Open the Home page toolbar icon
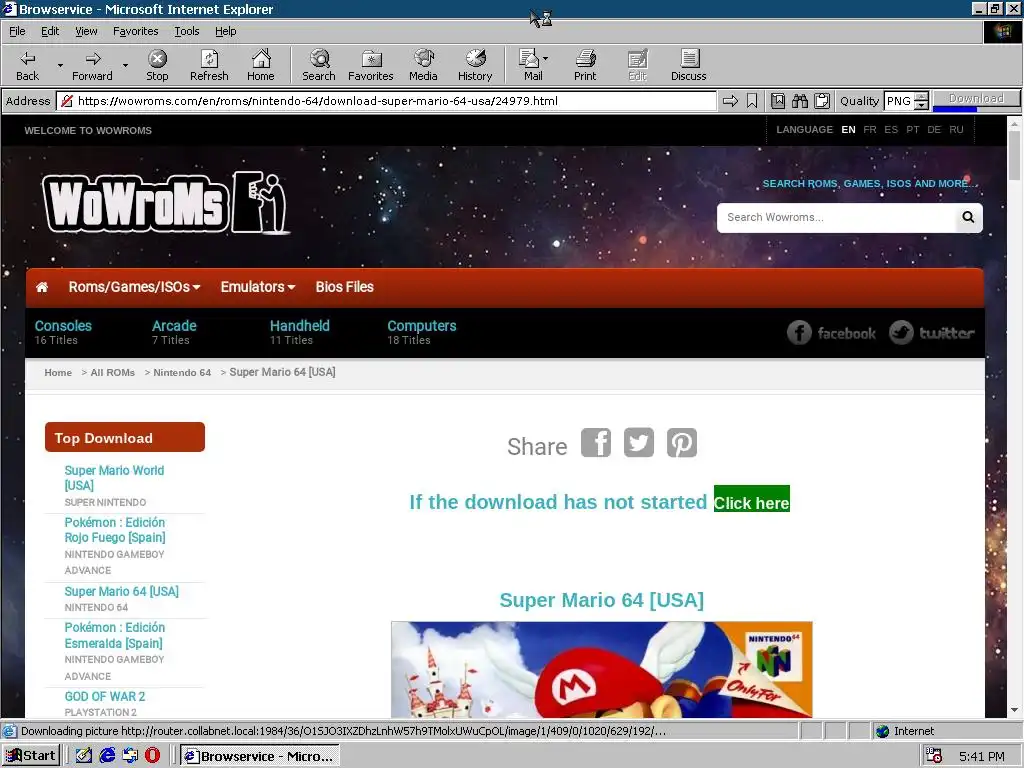This screenshot has height=768, width=1024. (261, 65)
